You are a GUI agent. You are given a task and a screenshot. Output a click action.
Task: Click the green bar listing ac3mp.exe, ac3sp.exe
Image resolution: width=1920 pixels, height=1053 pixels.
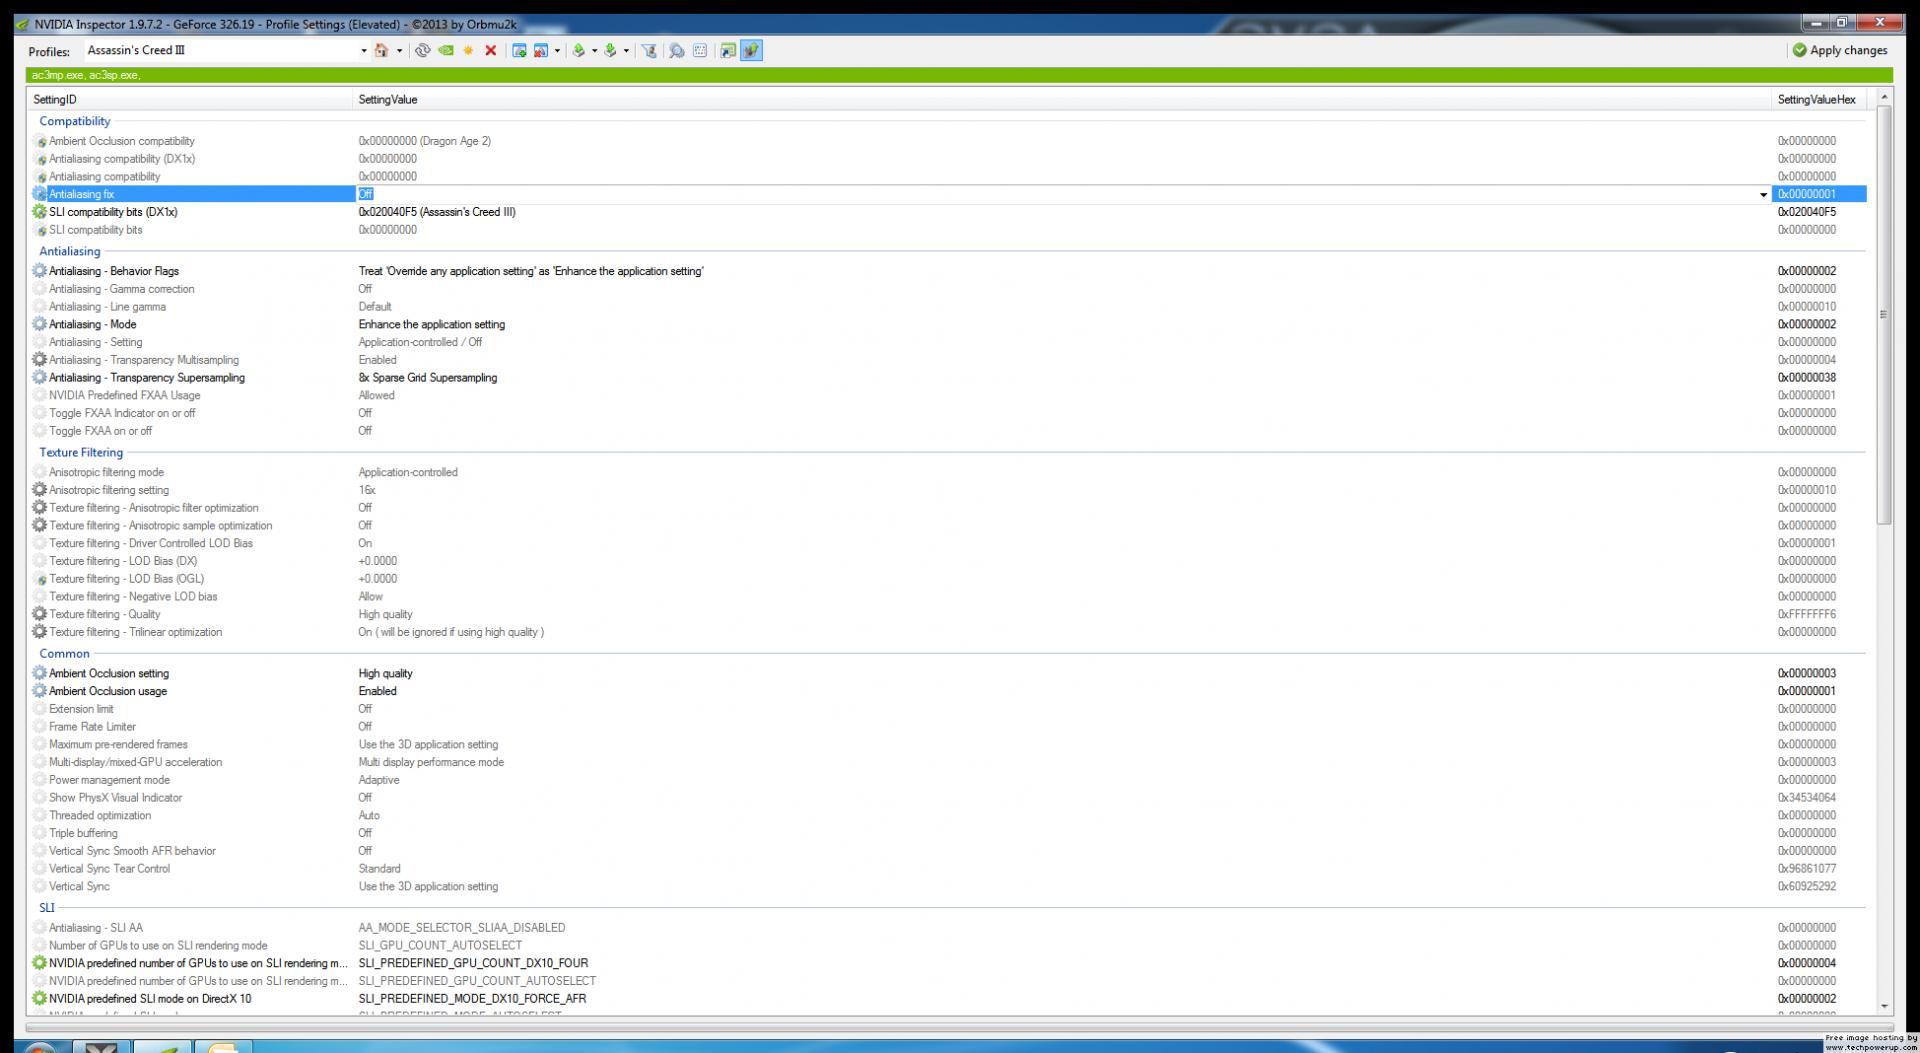tap(959, 75)
